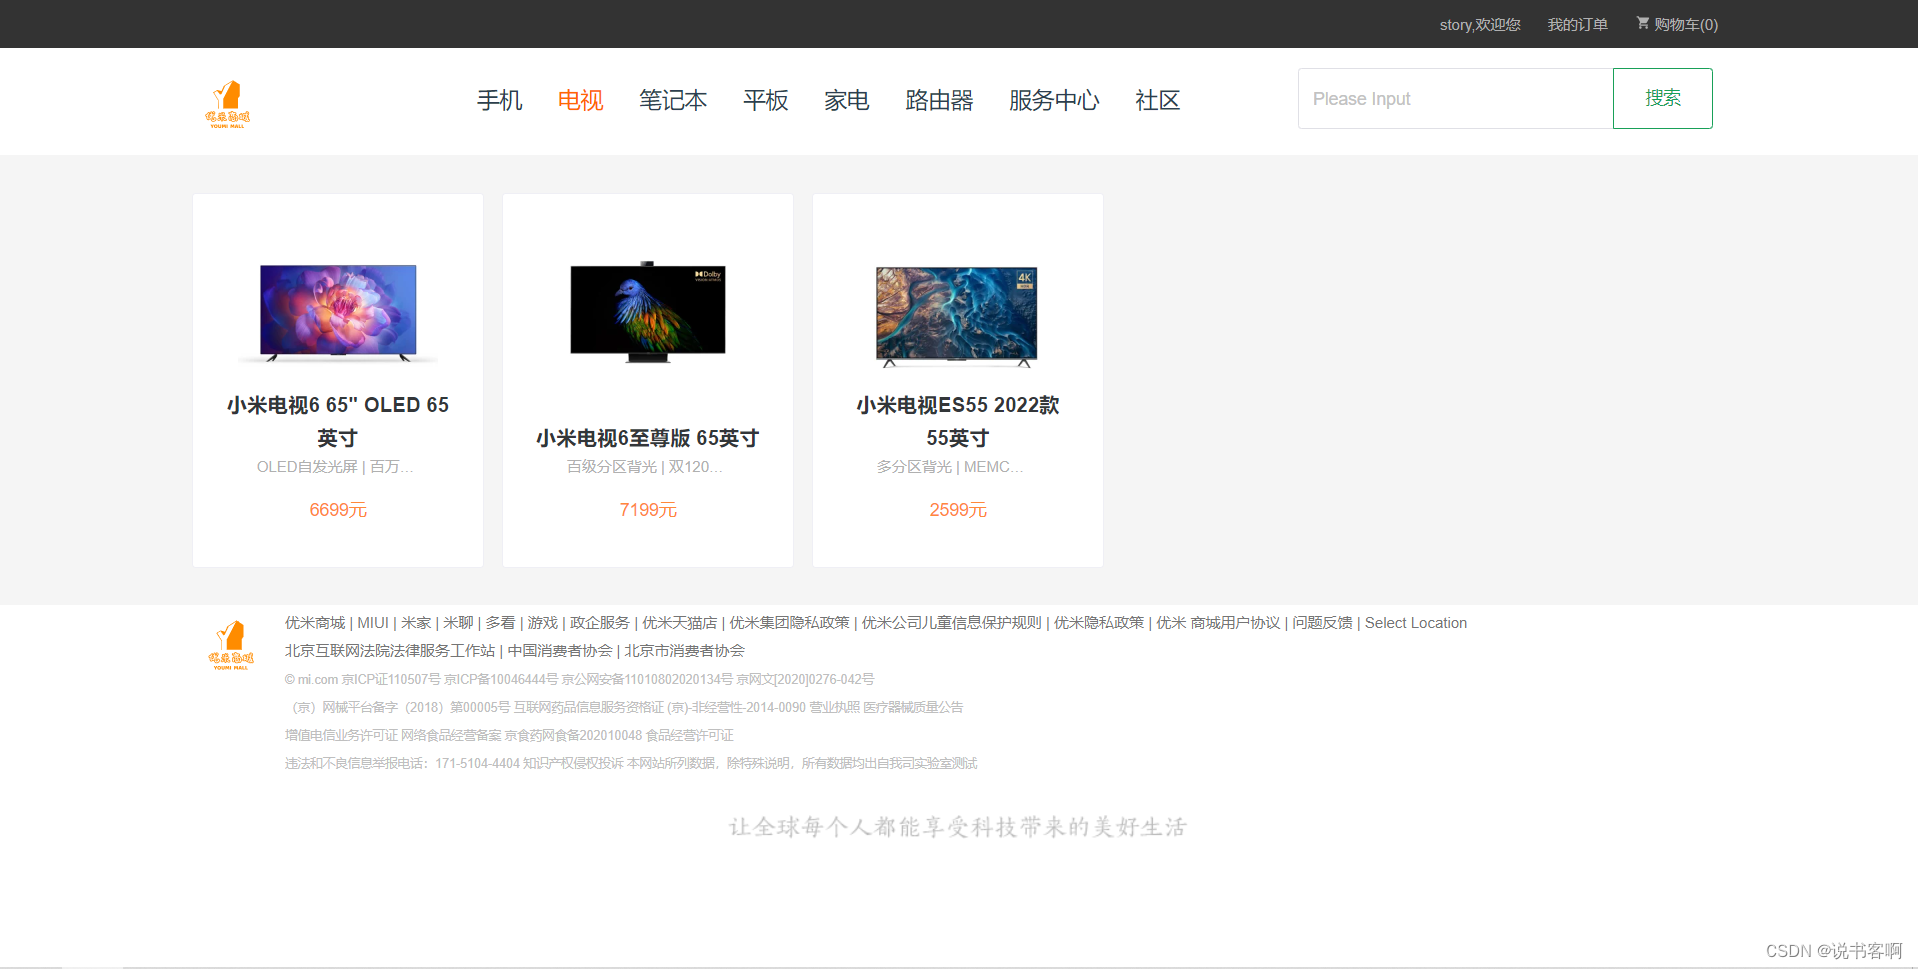Open the 政企服务 footer link
This screenshot has width=1918, height=969.
click(600, 623)
